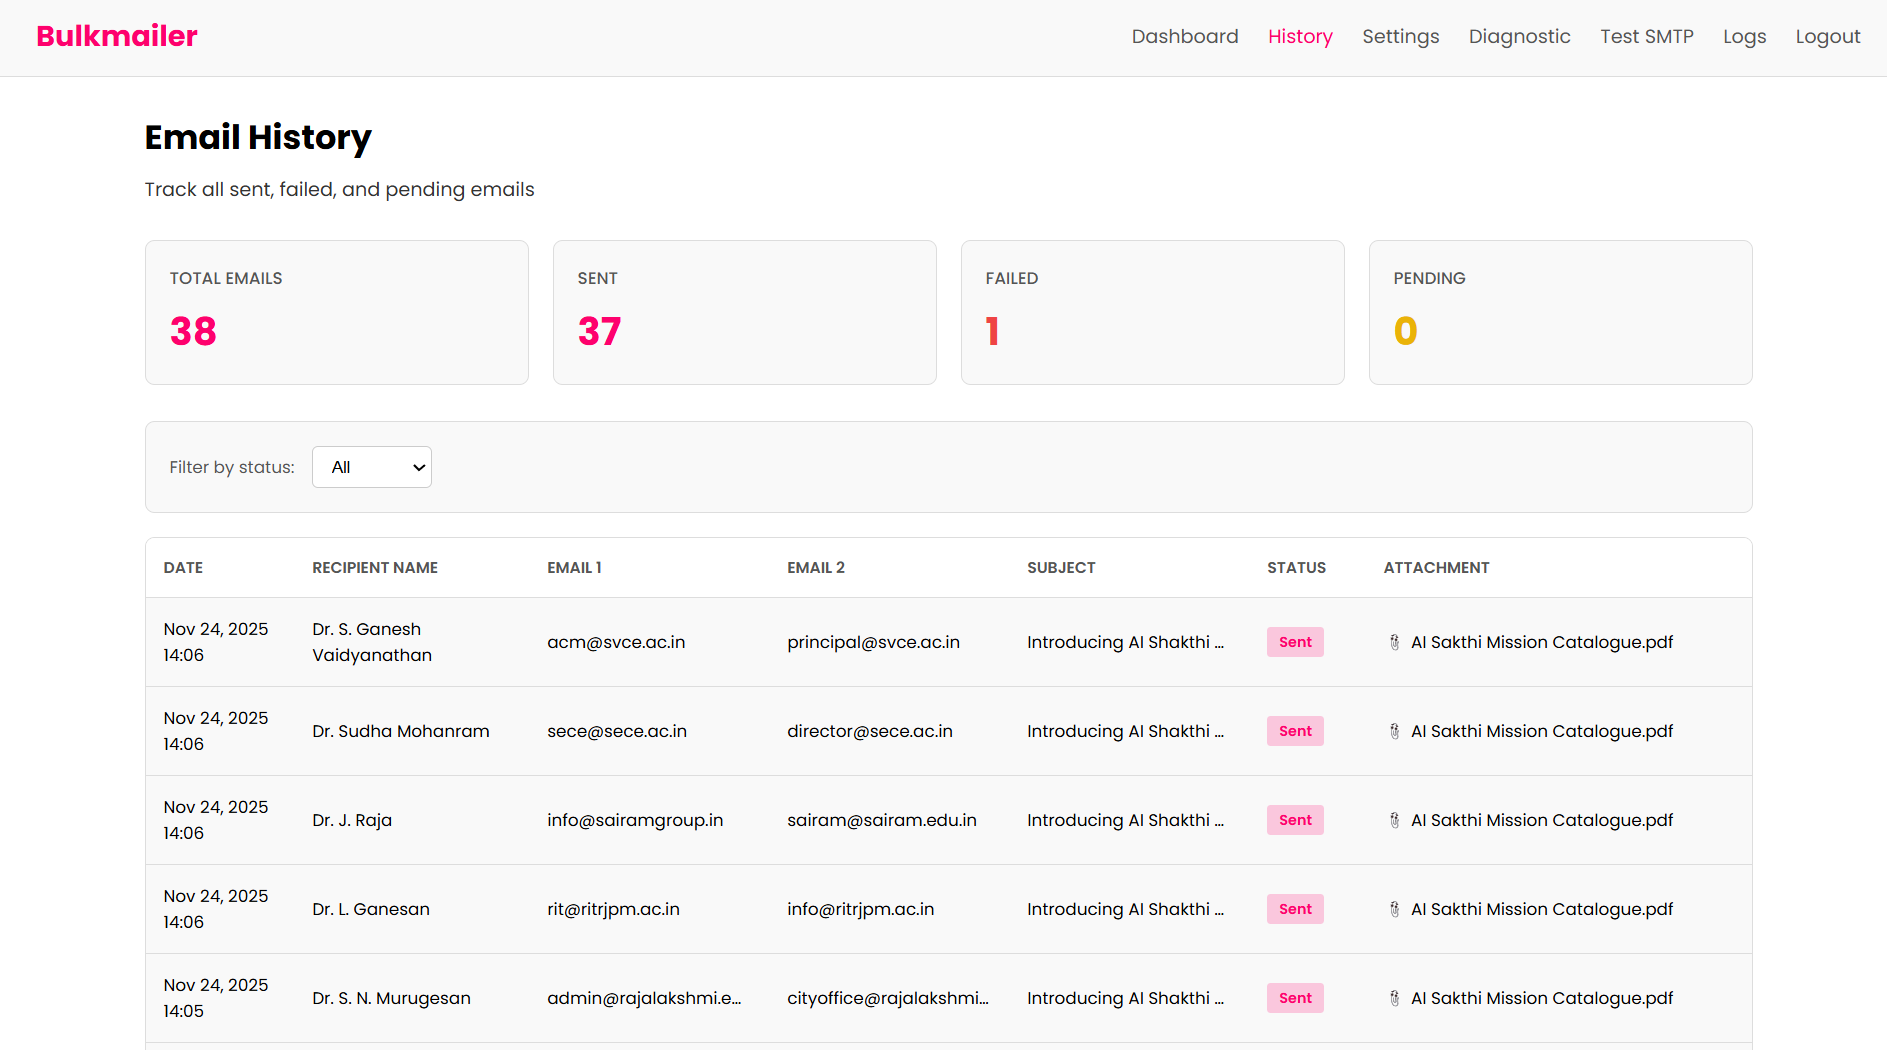Open the Test SMTP page
1887x1050 pixels.
click(x=1647, y=36)
